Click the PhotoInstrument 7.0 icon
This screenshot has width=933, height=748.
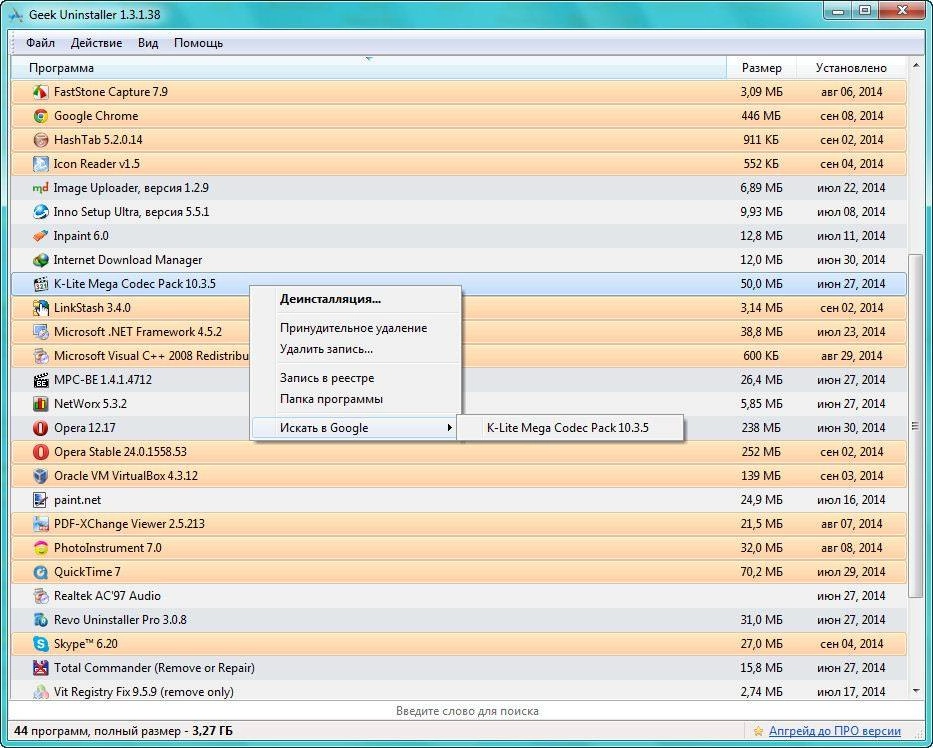coord(40,548)
